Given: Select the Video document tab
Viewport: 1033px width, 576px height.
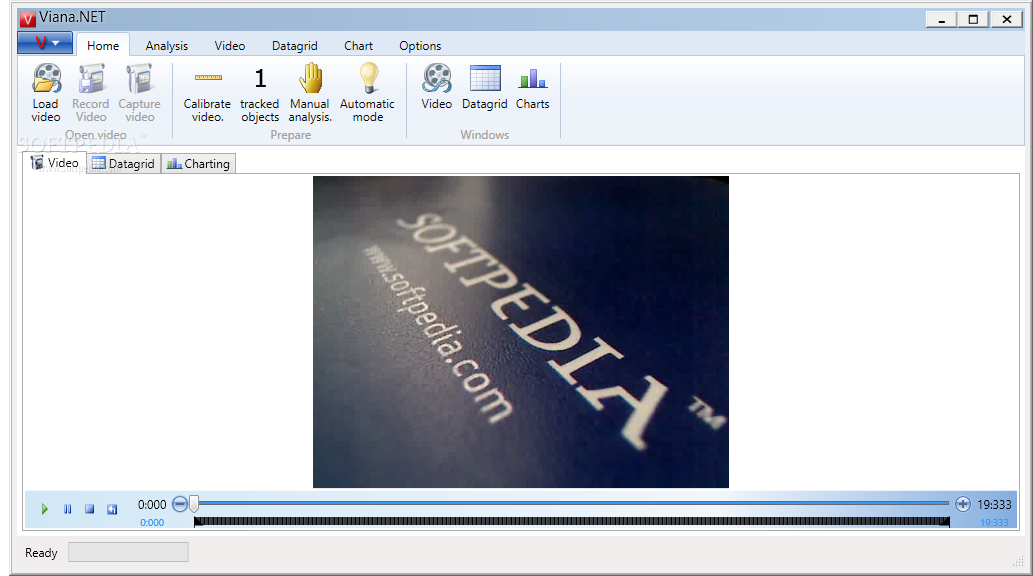Looking at the screenshot, I should click(x=55, y=163).
